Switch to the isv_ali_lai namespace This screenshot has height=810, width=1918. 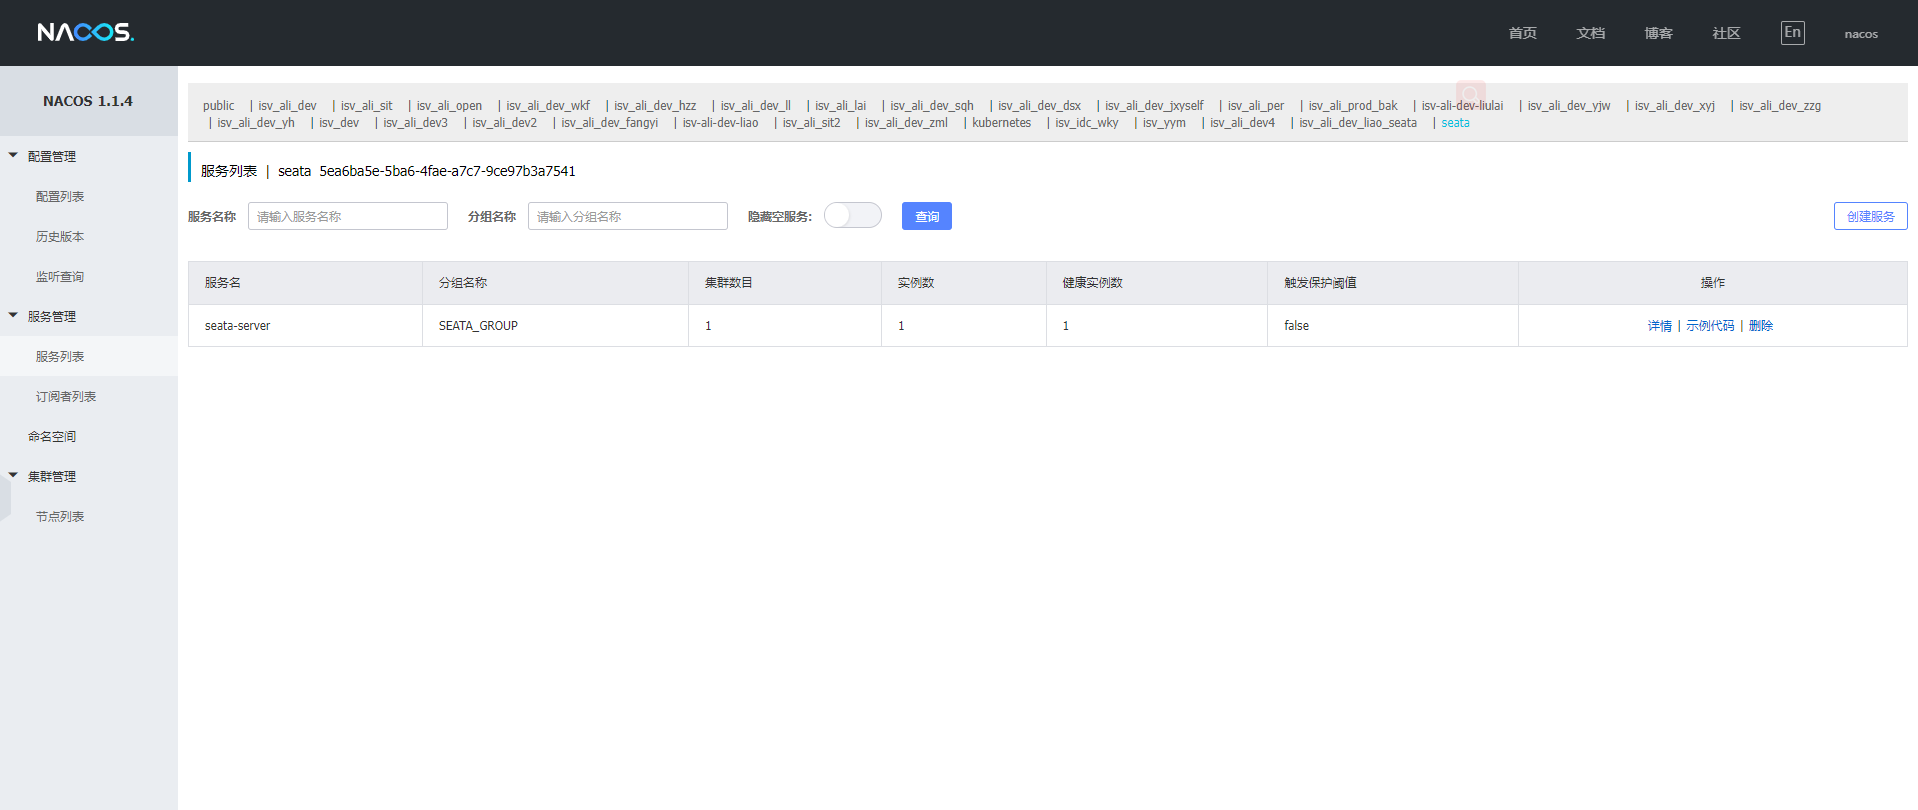click(x=841, y=106)
